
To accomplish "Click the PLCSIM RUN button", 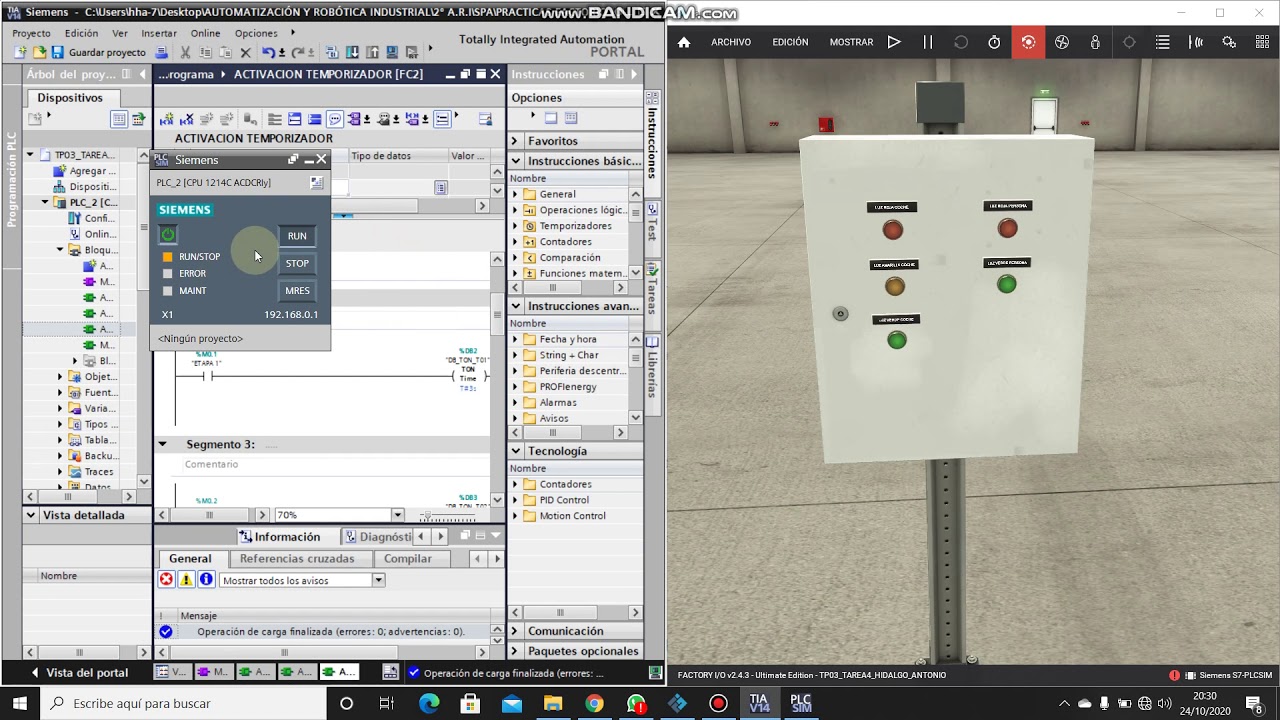I will pos(297,236).
